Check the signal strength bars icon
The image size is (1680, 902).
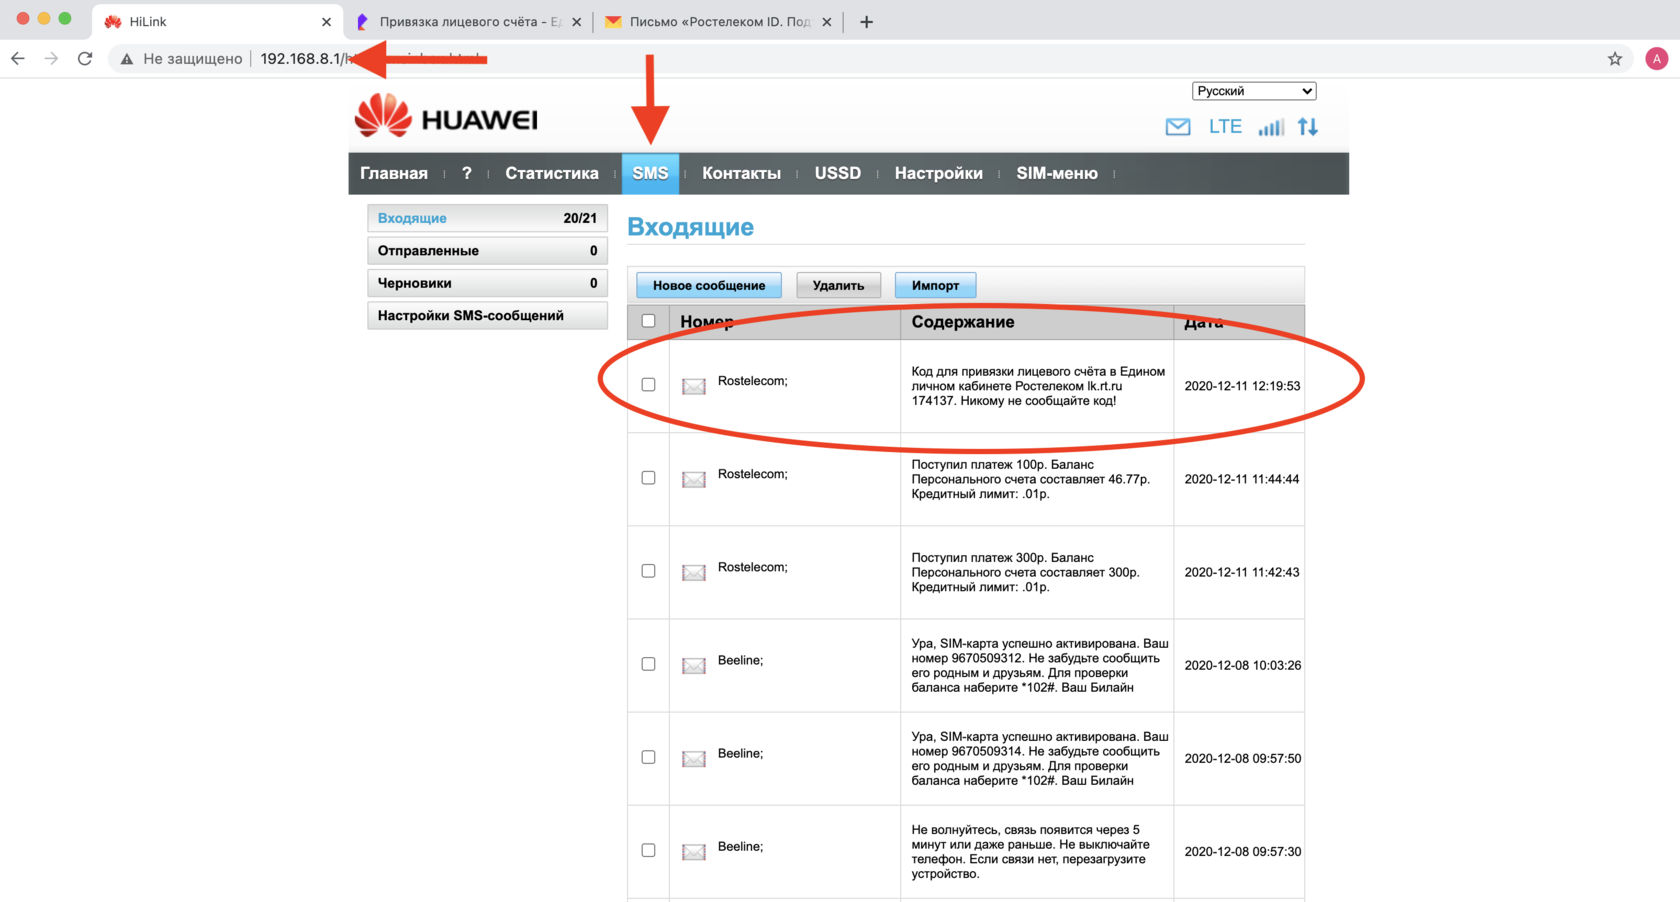click(1271, 127)
